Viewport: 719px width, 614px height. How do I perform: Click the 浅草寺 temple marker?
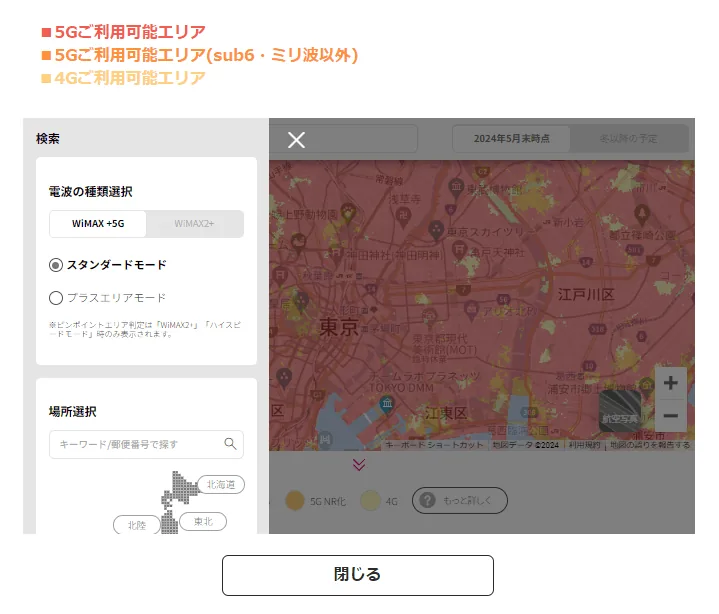(x=404, y=217)
